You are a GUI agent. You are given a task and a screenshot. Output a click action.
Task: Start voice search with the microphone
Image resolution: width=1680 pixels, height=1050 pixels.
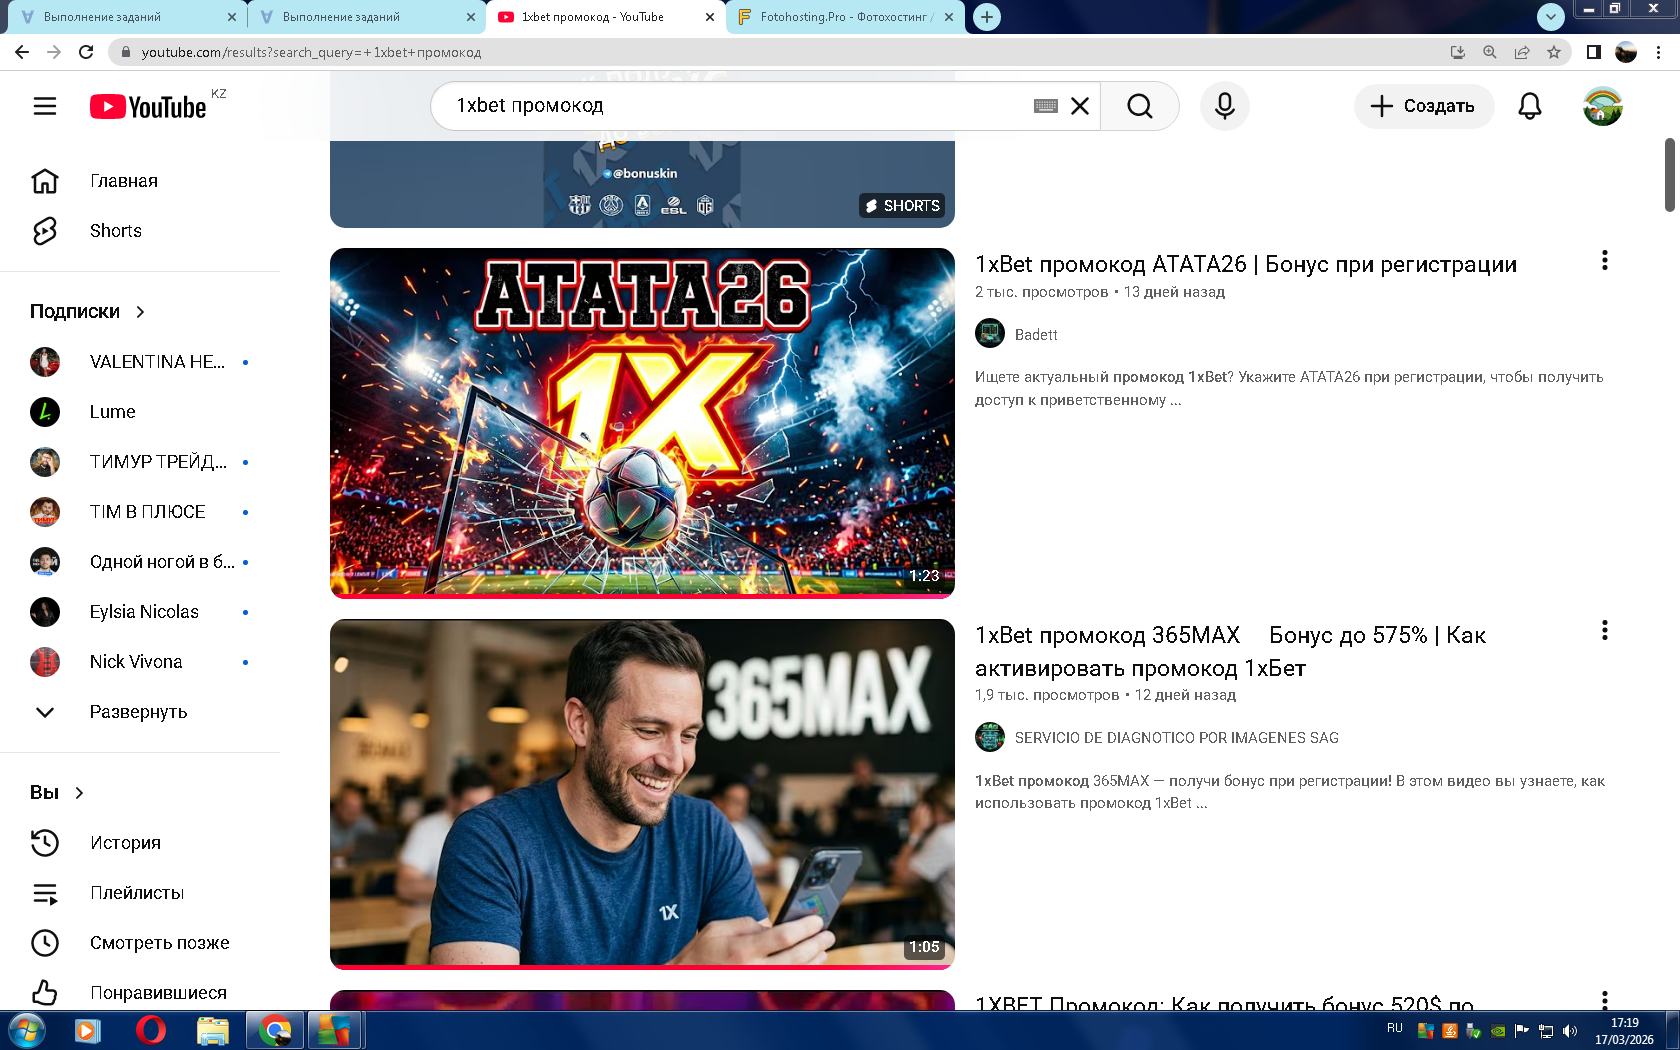[1225, 106]
